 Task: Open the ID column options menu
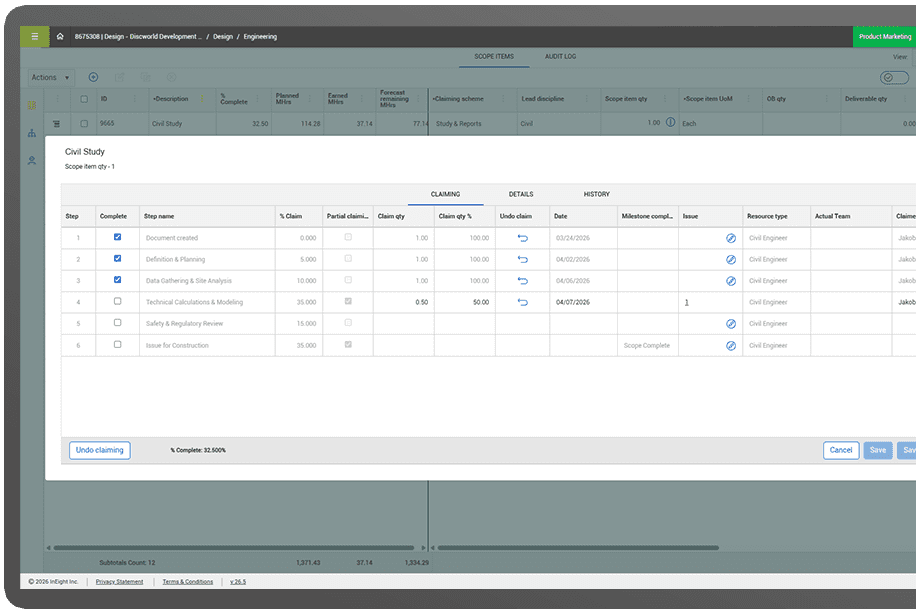(x=134, y=98)
